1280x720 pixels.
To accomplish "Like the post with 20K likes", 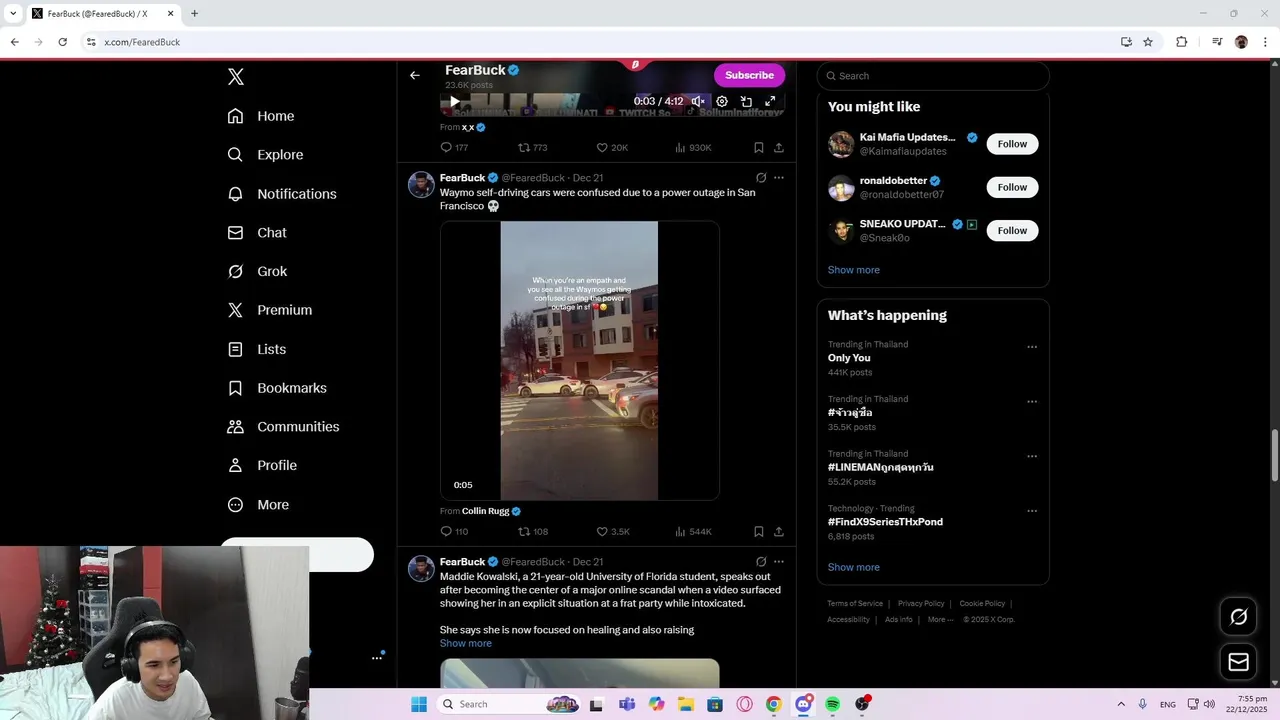I will click(612, 148).
